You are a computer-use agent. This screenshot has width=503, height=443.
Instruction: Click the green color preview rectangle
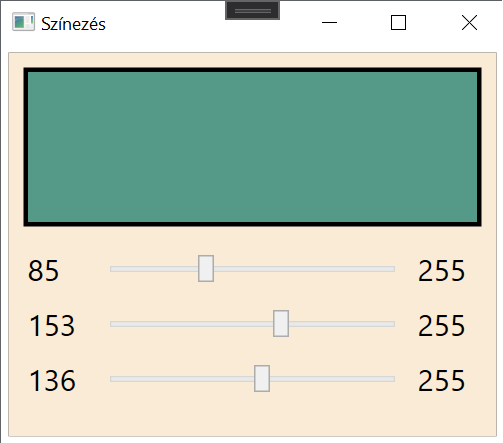click(x=252, y=147)
